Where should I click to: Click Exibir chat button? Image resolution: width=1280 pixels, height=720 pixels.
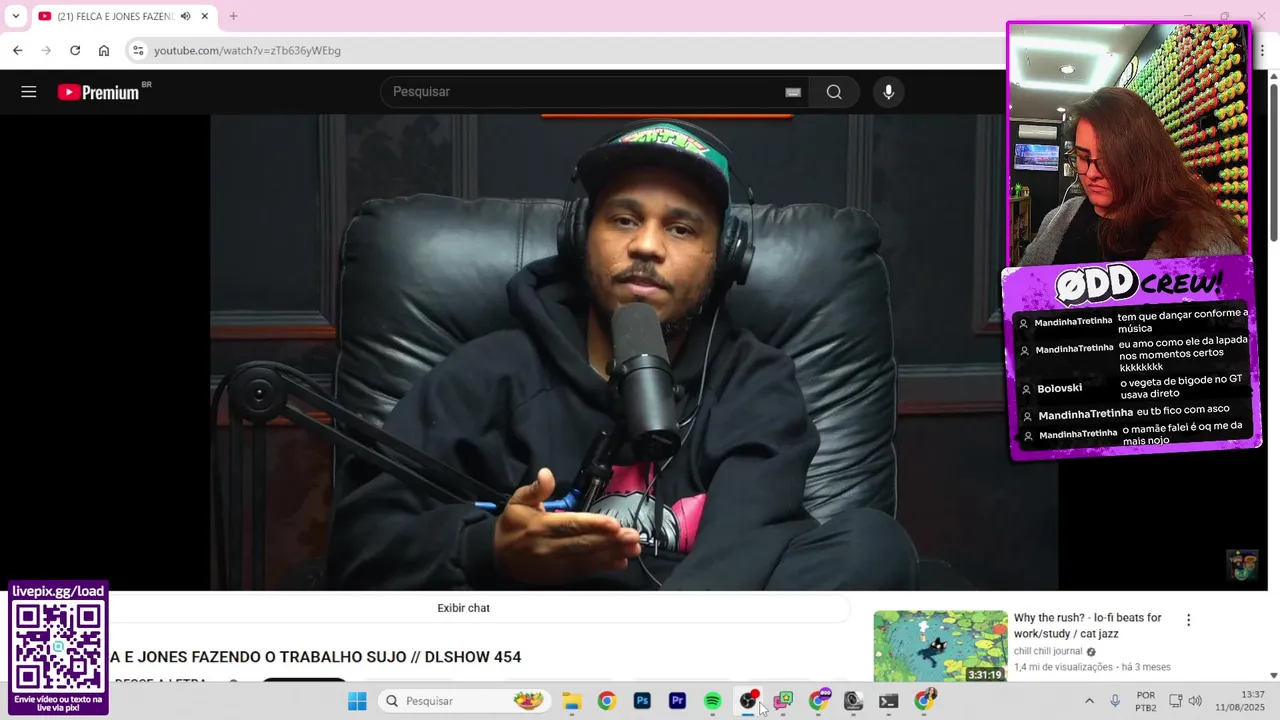tap(463, 608)
